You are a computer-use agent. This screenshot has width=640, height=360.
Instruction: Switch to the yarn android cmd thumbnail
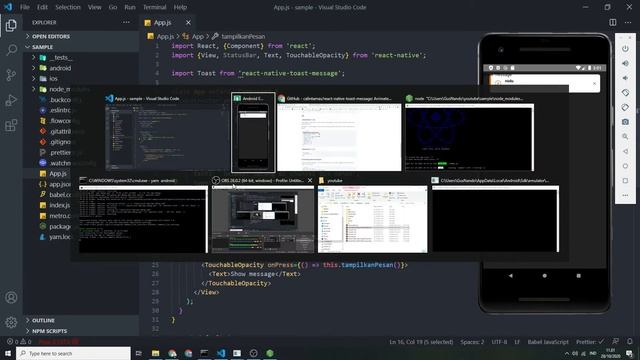(143, 215)
